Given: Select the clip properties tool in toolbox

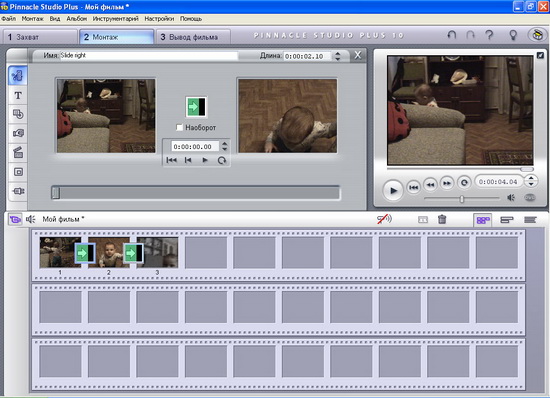Looking at the screenshot, I should 18,76.
